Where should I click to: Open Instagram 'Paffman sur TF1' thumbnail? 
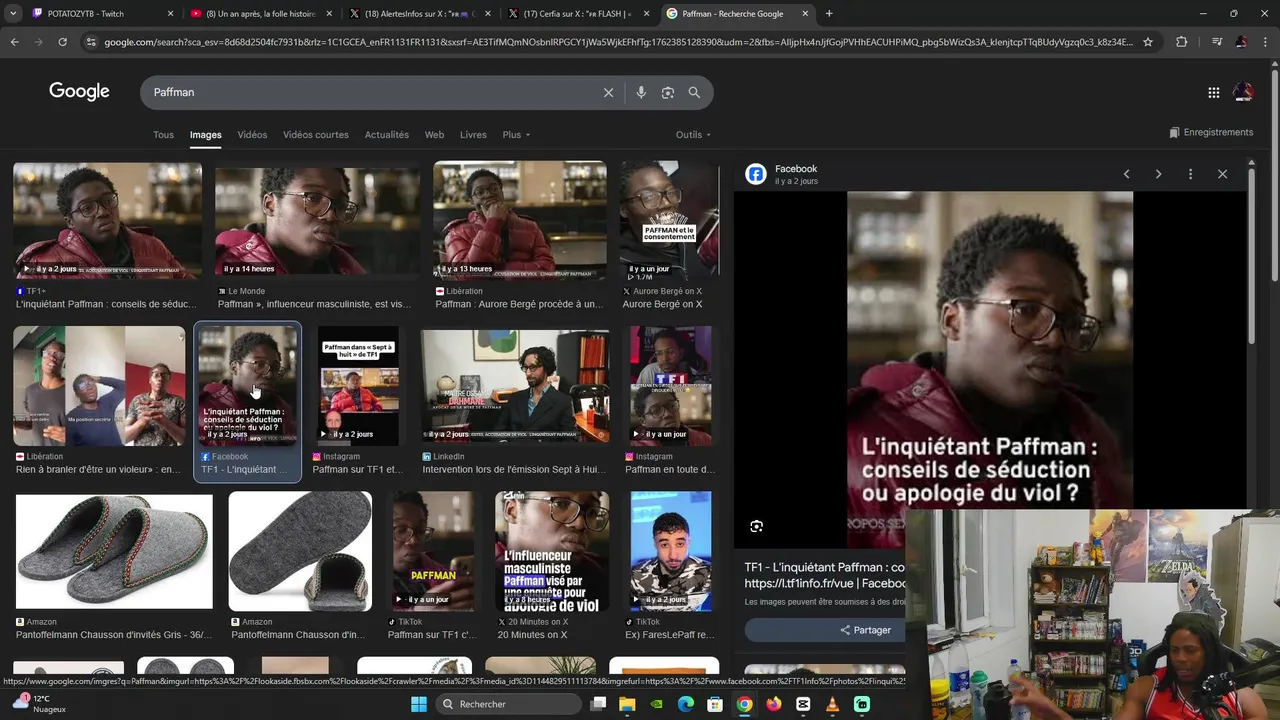[358, 385]
